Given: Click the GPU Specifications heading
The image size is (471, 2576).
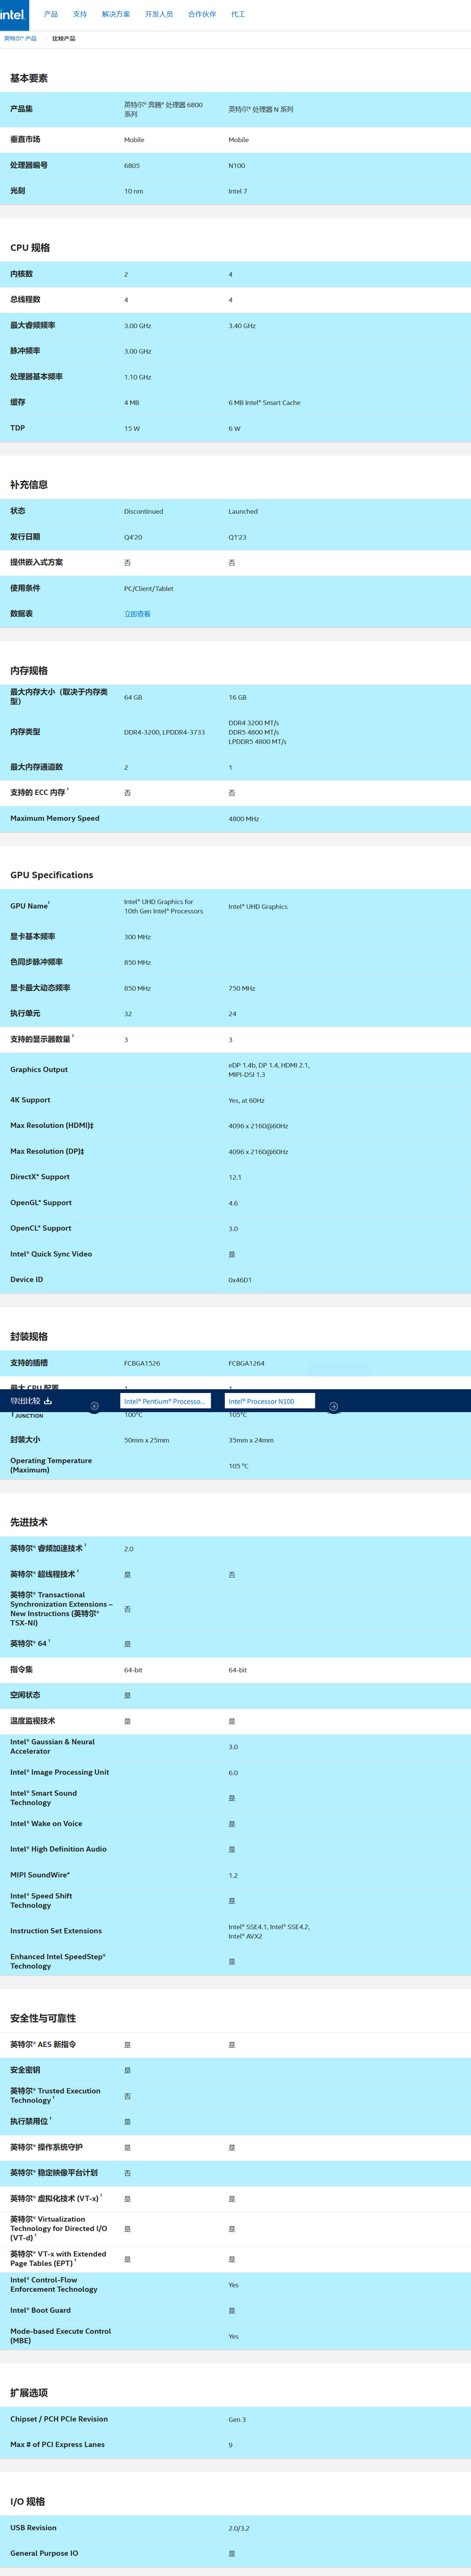Looking at the screenshot, I should (52, 875).
